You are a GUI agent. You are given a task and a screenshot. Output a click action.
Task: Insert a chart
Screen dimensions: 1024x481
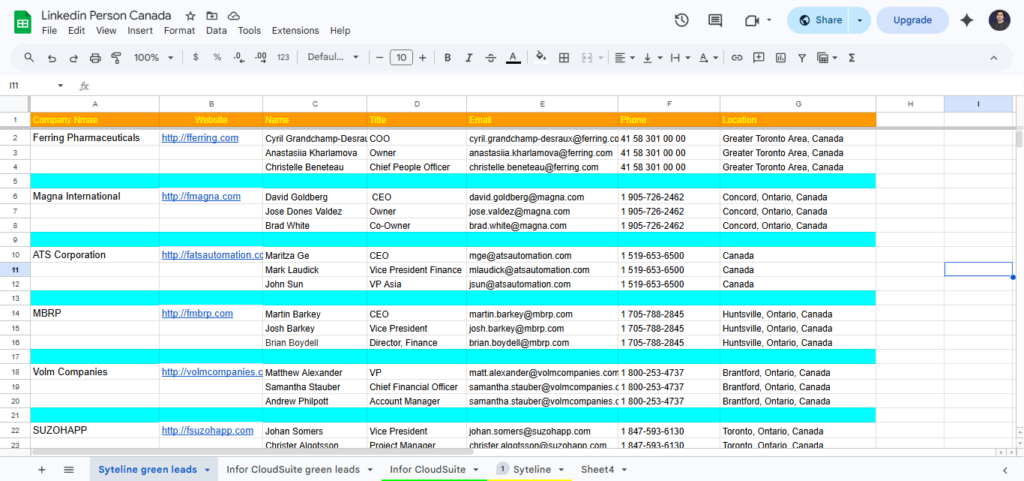(x=780, y=57)
